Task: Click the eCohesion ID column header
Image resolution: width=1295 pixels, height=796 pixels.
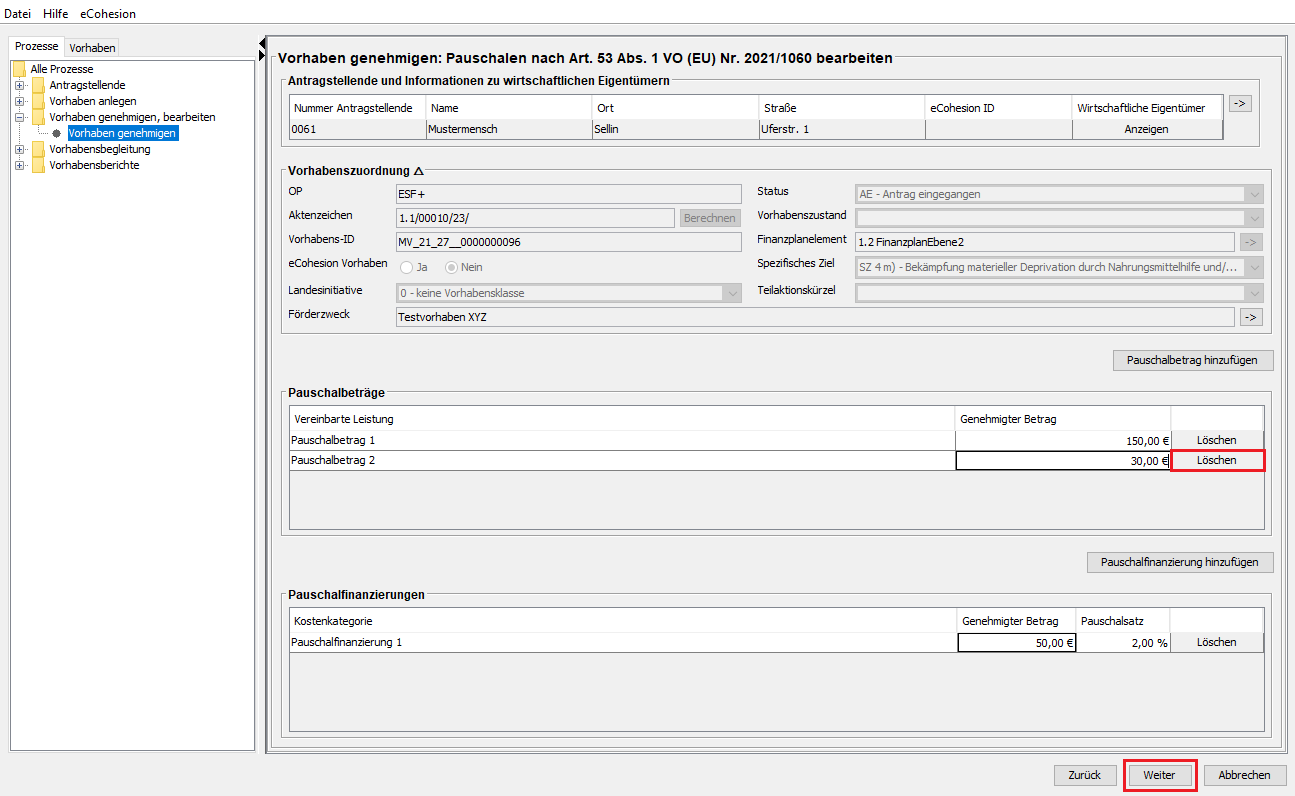Action: (999, 107)
